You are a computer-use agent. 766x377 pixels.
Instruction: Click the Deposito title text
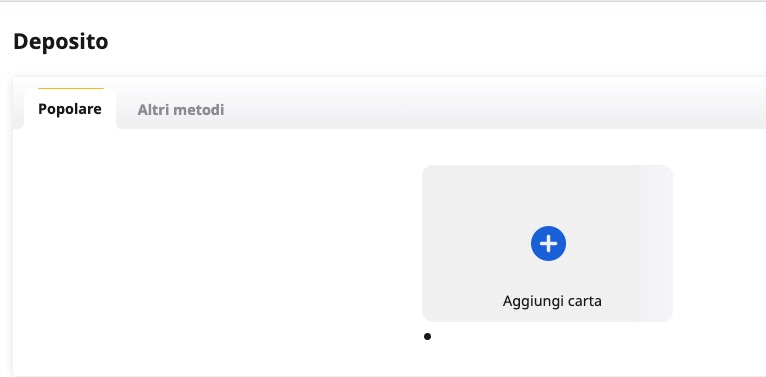(61, 42)
